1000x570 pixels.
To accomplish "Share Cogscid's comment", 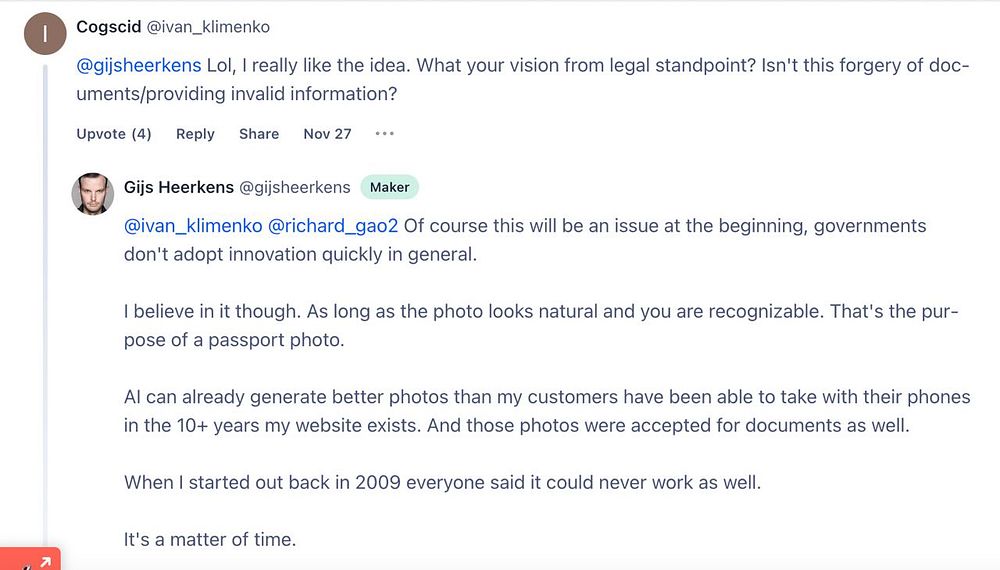I will 259,134.
